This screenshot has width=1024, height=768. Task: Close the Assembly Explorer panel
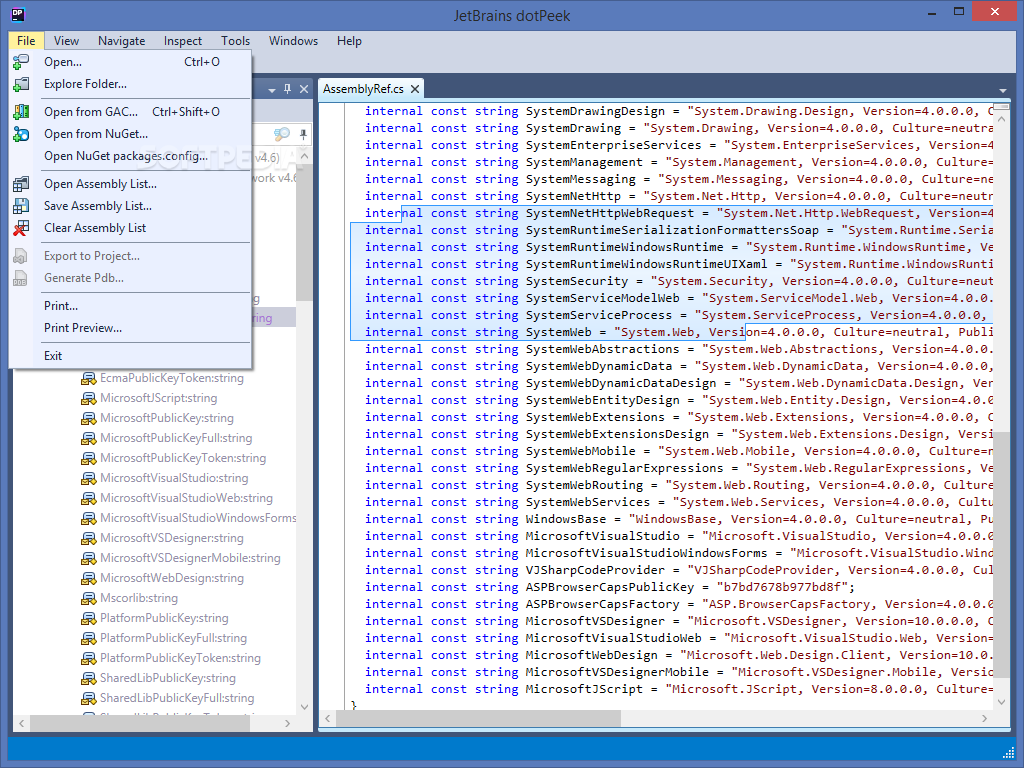304,89
